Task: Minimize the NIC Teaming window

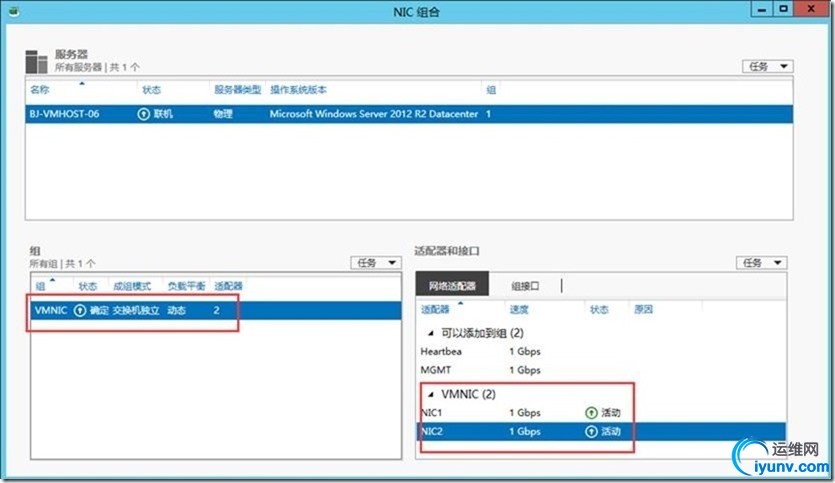Action: [762, 9]
